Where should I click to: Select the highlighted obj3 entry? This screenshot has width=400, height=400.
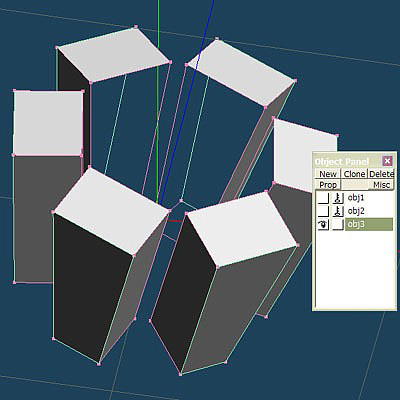pyautogui.click(x=369, y=224)
